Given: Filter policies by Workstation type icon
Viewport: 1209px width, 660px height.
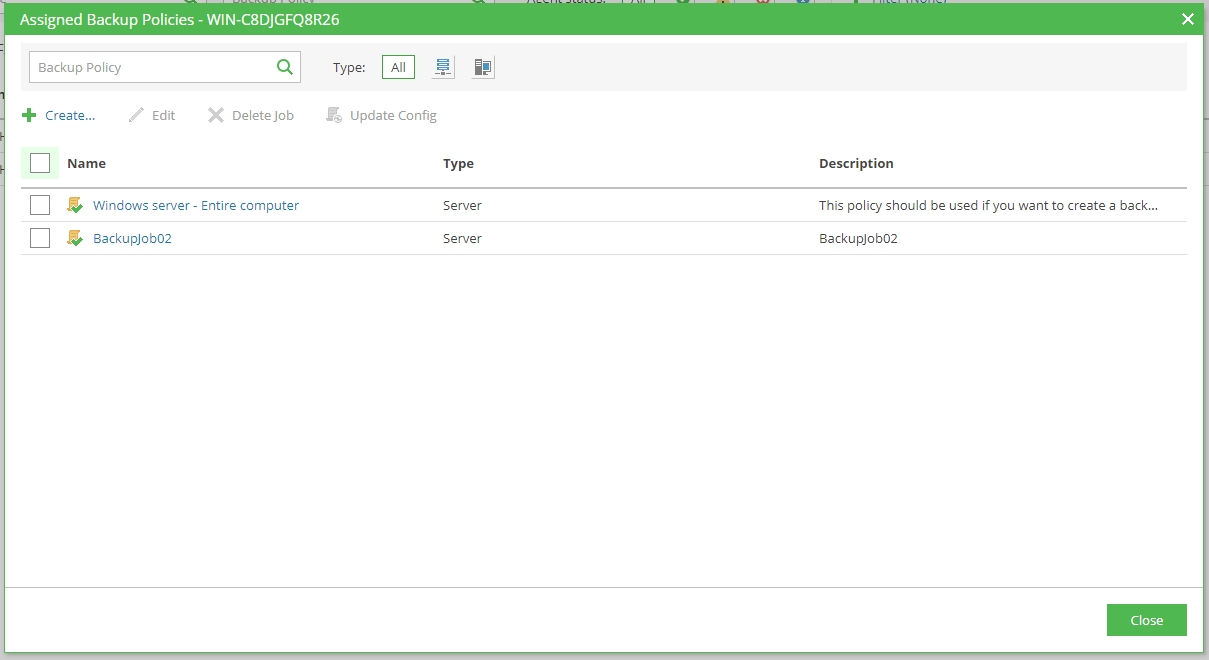Looking at the screenshot, I should pyautogui.click(x=483, y=67).
